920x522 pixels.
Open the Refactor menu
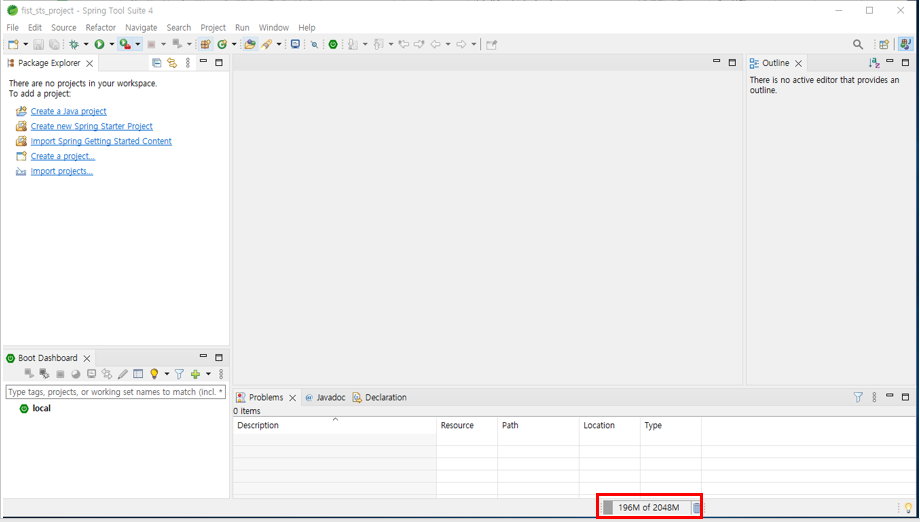click(100, 28)
